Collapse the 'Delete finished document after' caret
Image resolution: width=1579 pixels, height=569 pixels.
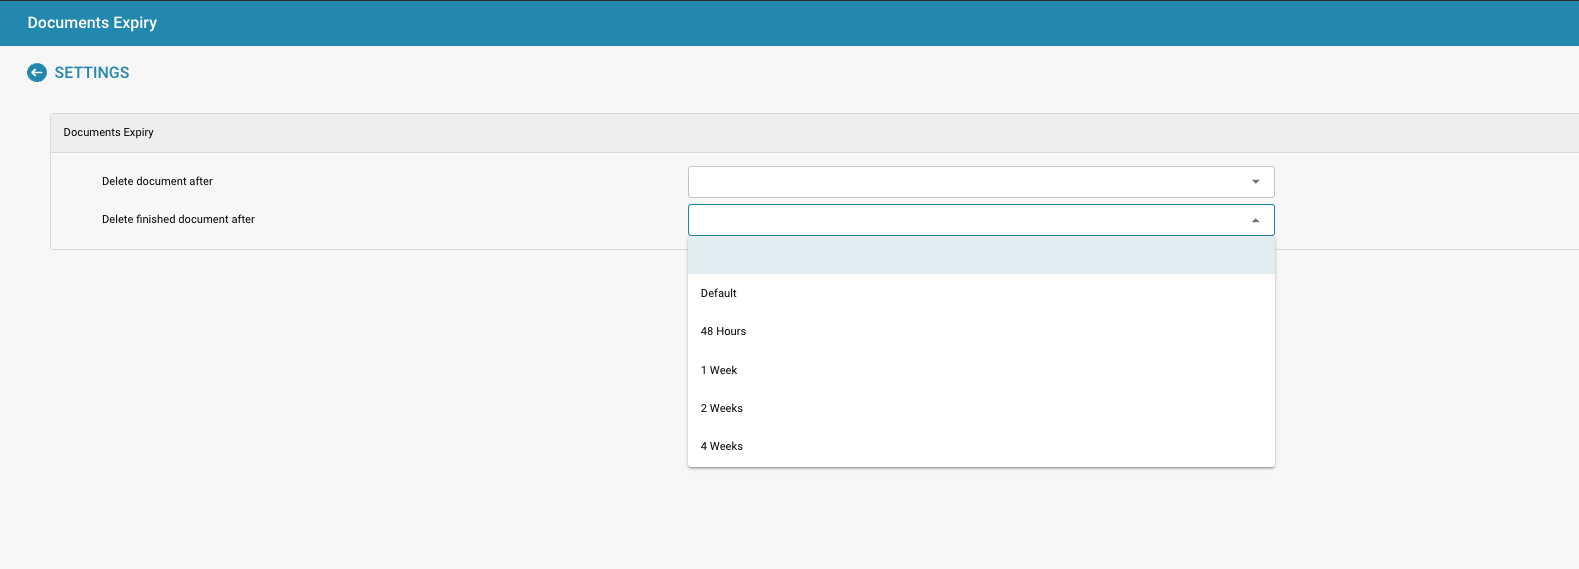click(1255, 220)
